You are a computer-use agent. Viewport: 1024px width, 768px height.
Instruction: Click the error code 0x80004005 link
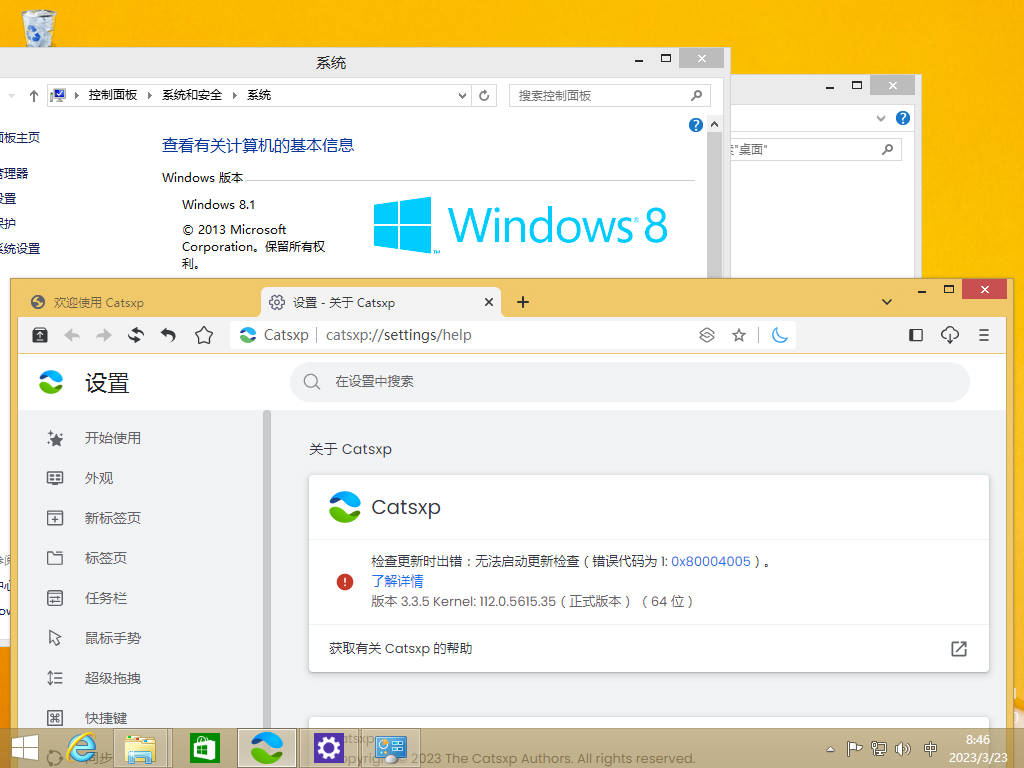click(x=711, y=562)
